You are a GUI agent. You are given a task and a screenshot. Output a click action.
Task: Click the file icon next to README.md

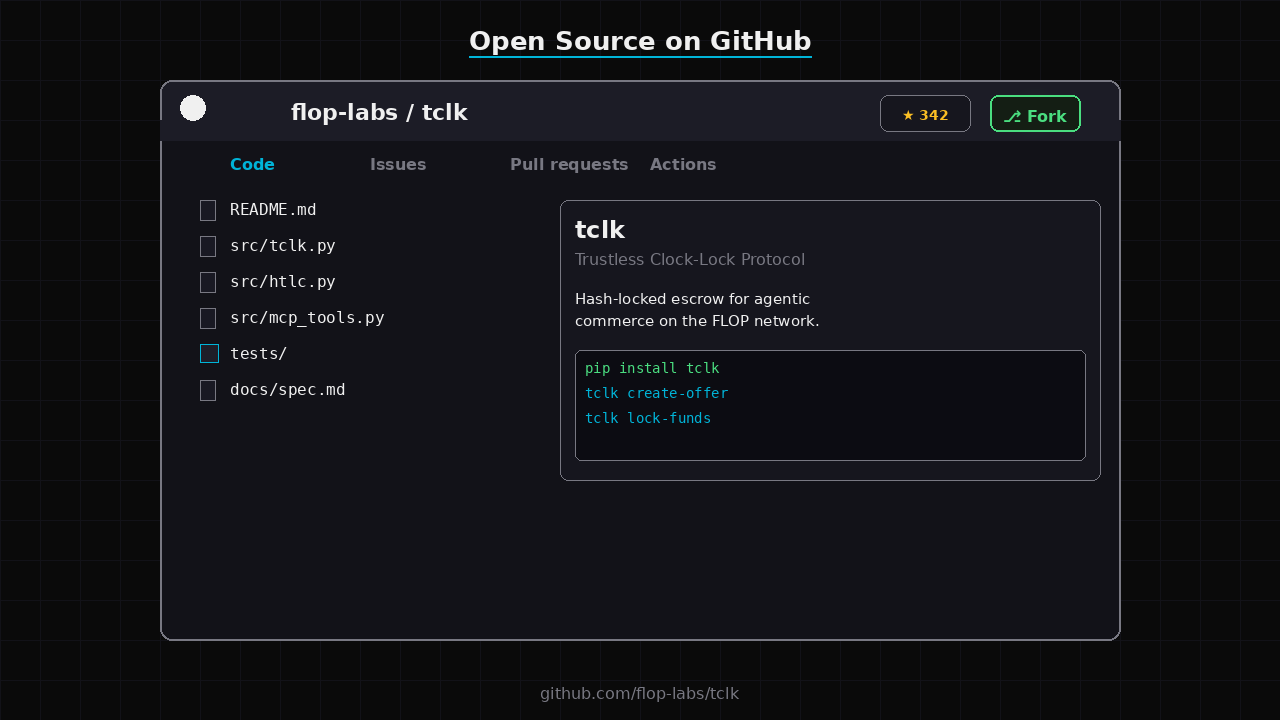pyautogui.click(x=208, y=210)
